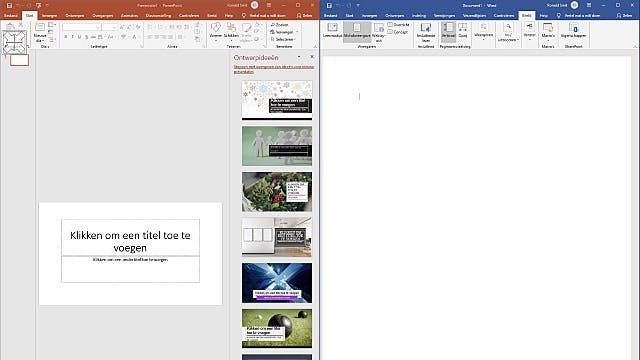640x360 pixels.
Task: Click the link text under Ontwerpideeën heading
Action: 273,69
